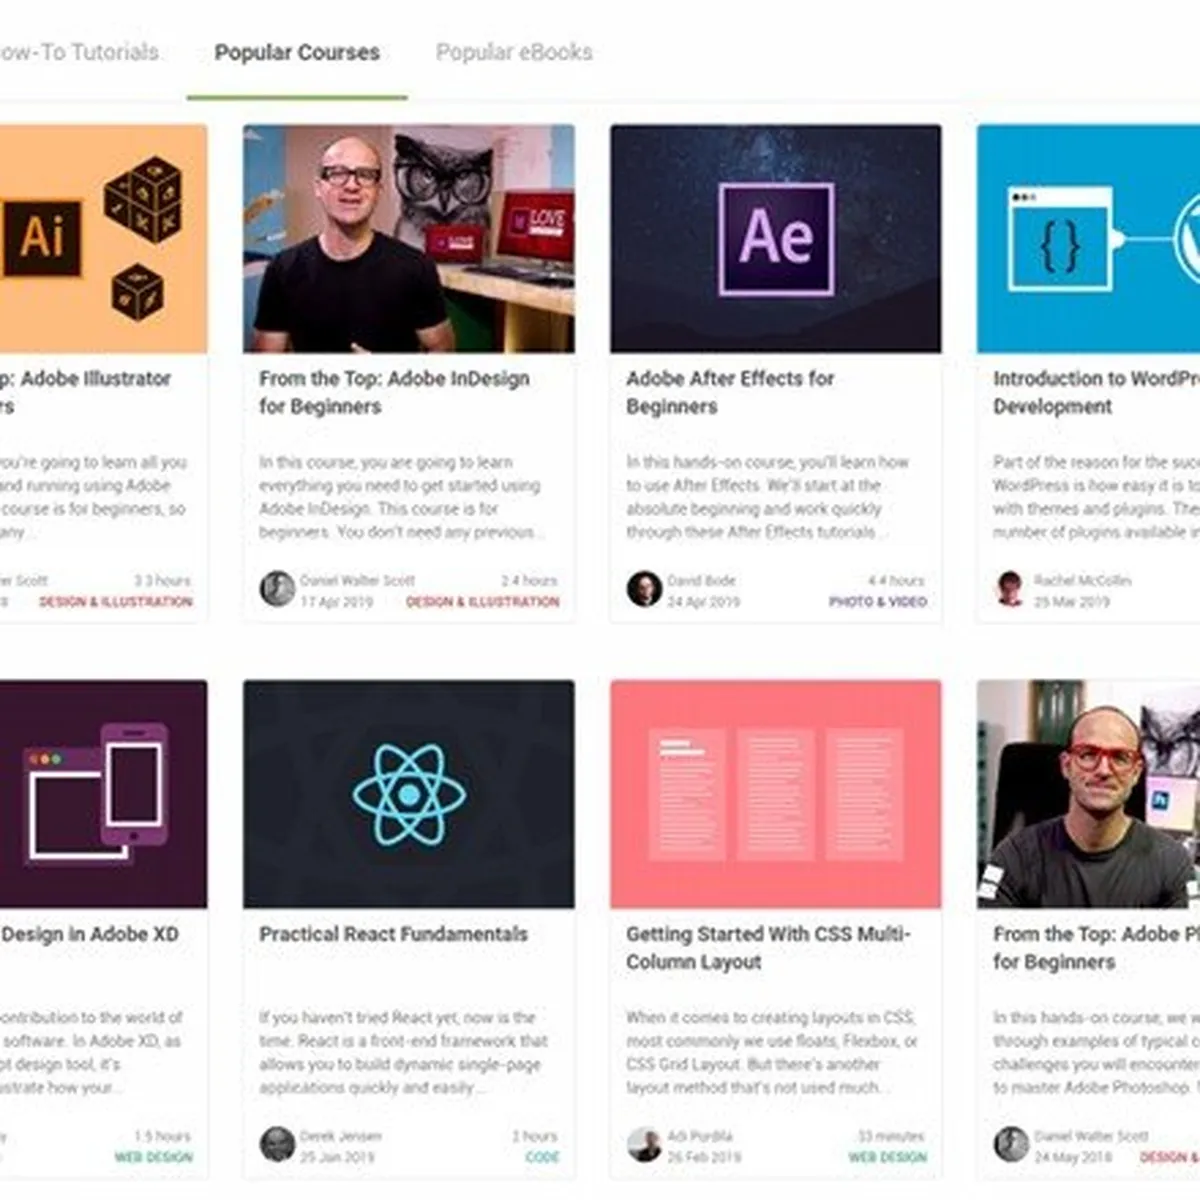This screenshot has height=1200, width=1200.
Task: Open the CSS Multi-Column Layout thumbnail
Action: point(776,794)
